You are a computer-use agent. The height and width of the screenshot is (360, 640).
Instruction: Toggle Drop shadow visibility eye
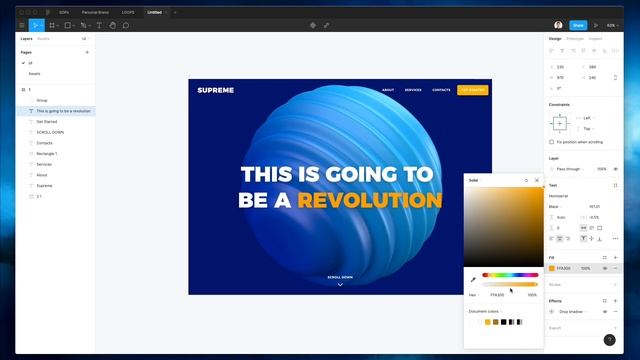[605, 311]
